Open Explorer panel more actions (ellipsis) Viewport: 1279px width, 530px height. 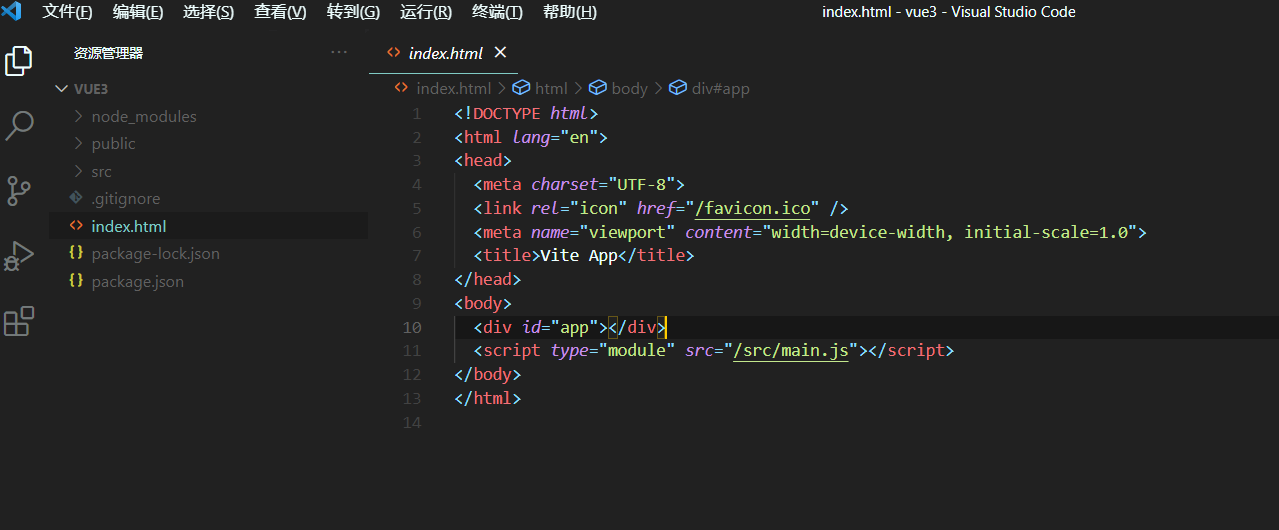coord(339,53)
